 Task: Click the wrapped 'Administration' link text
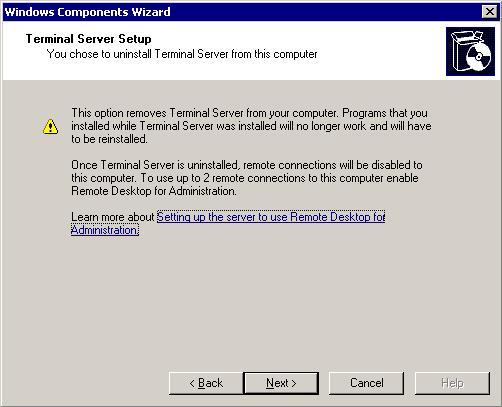tap(105, 230)
